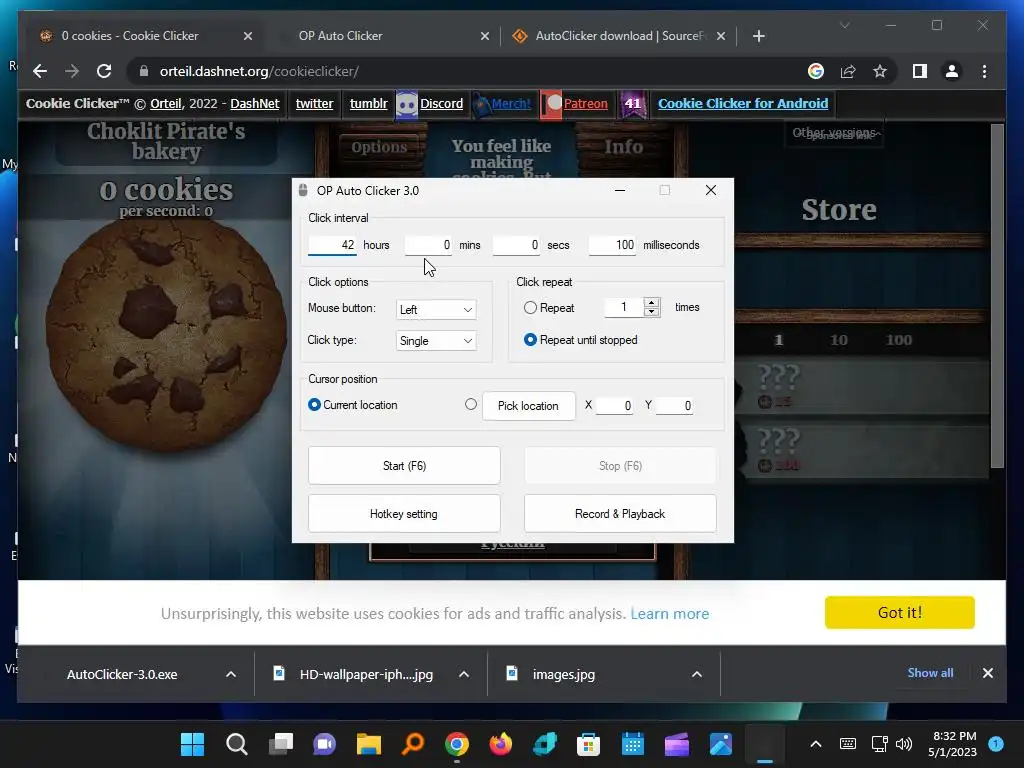1024x768 pixels.
Task: Open Cookie Clicker for Android link
Action: click(x=743, y=103)
